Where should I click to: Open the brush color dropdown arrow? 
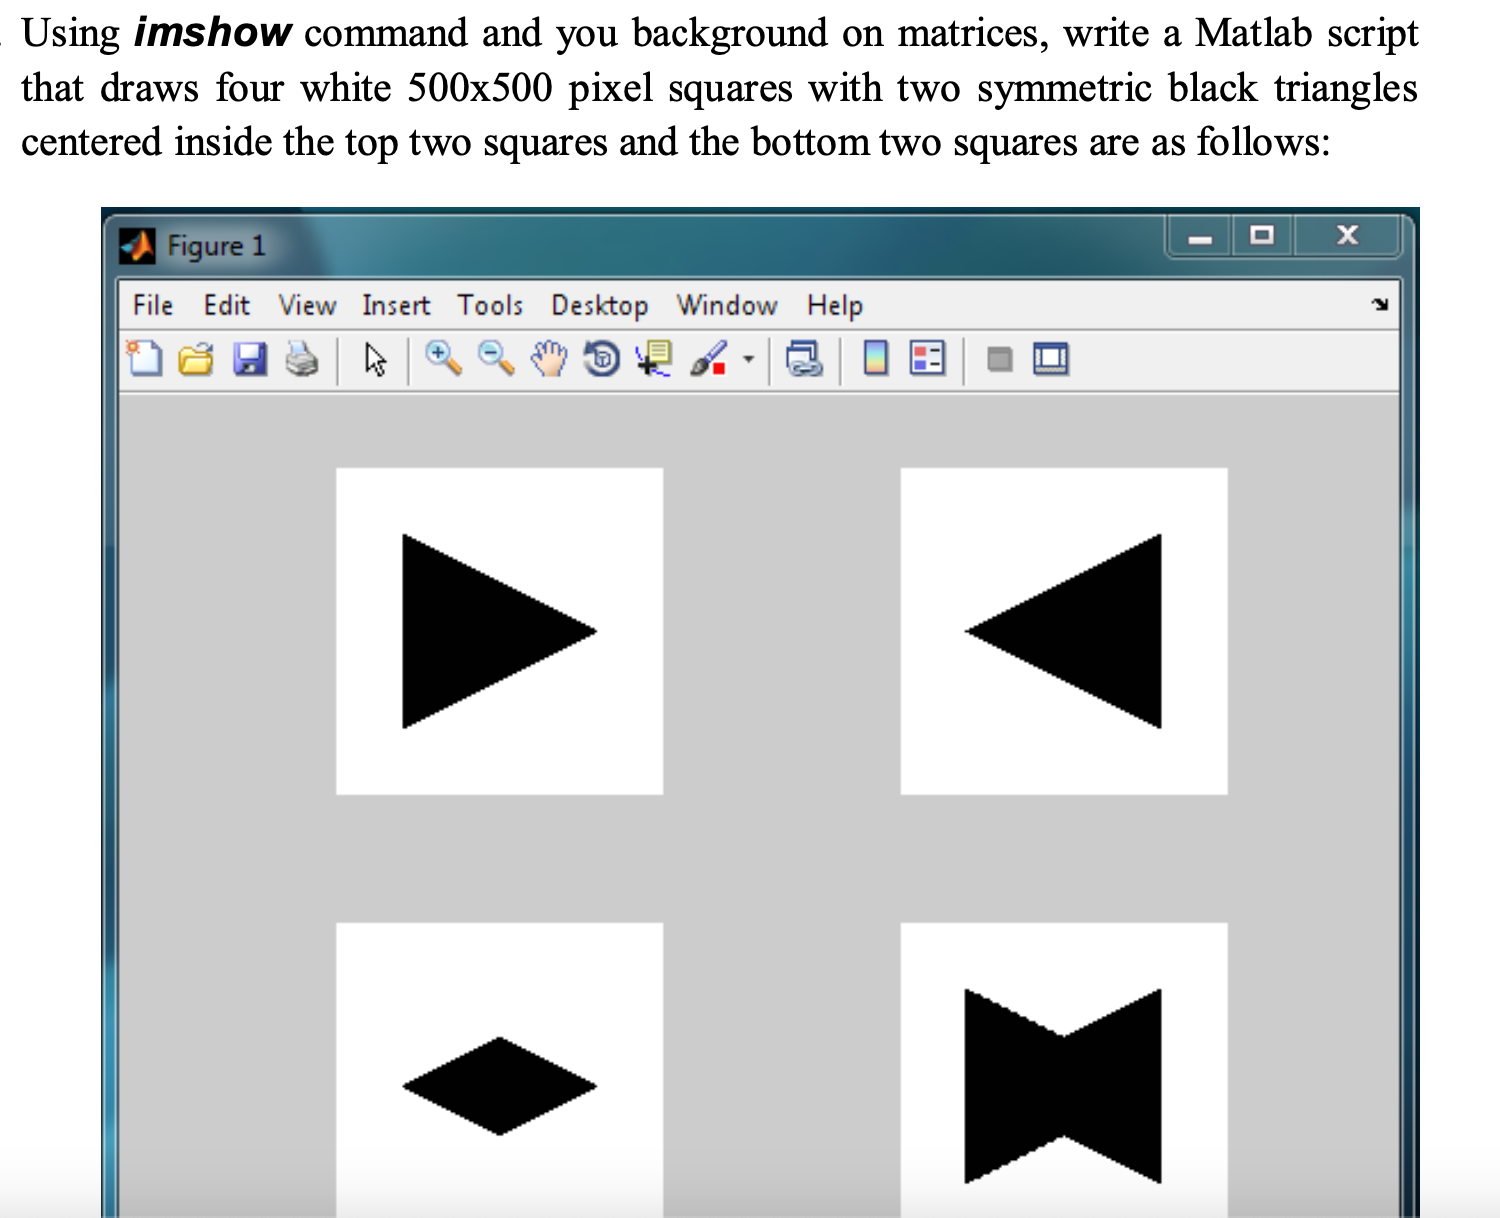(x=746, y=358)
